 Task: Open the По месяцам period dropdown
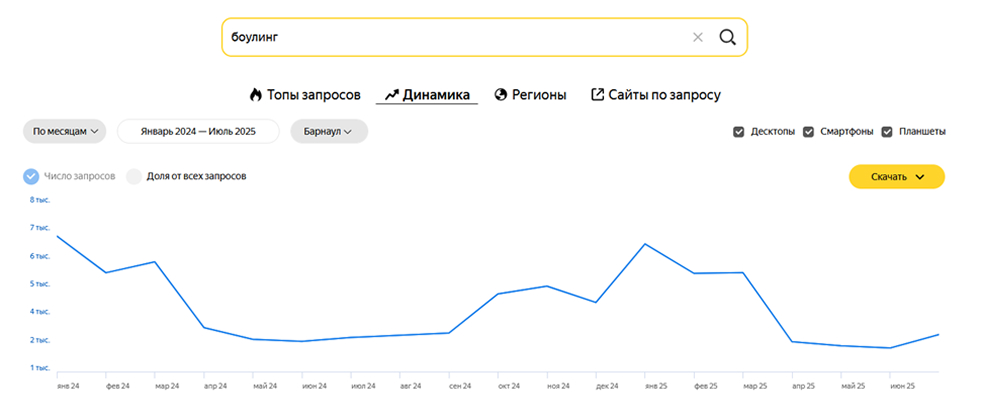[65, 131]
